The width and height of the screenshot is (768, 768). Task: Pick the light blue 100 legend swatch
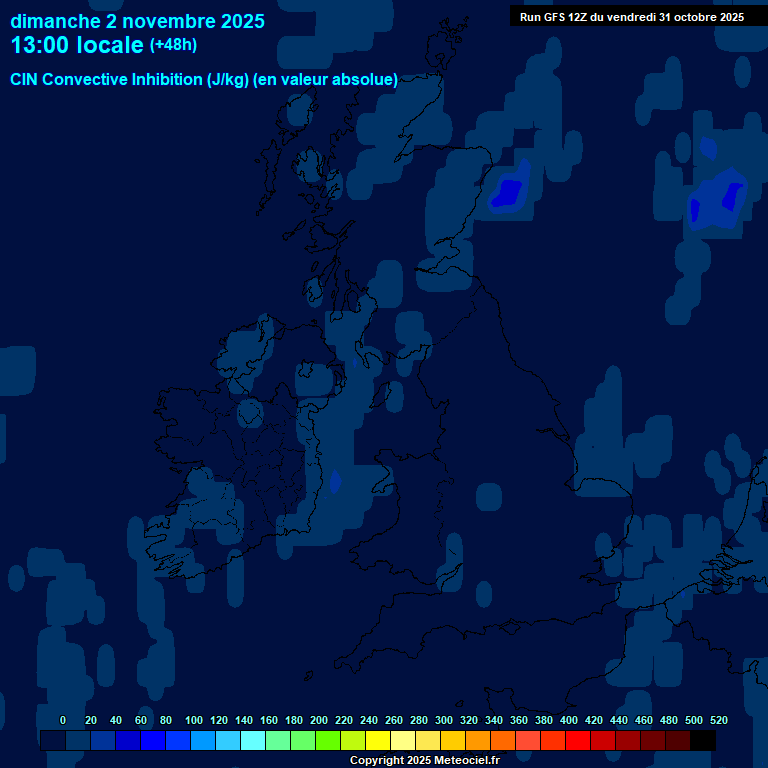(x=203, y=741)
